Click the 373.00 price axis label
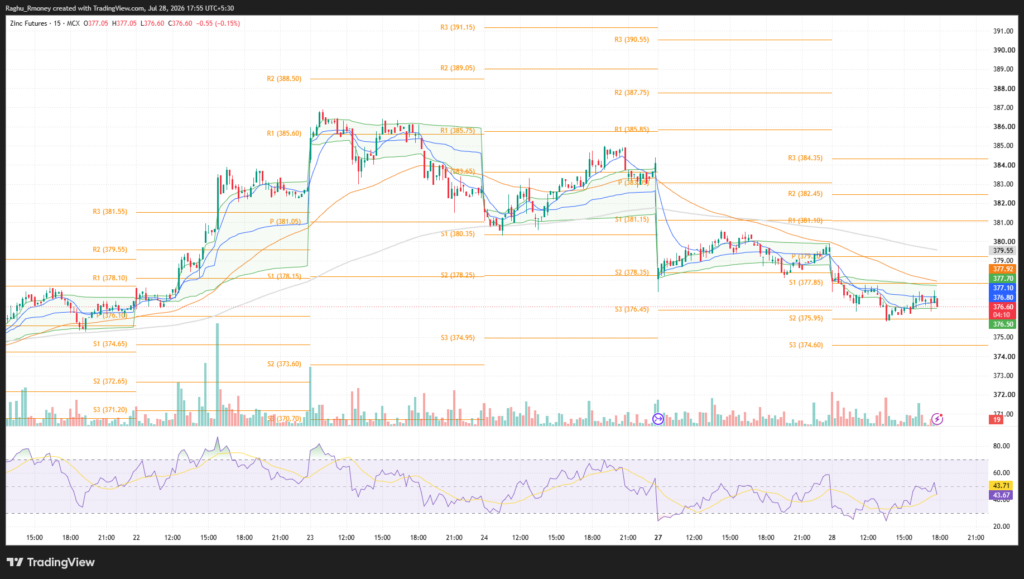This screenshot has width=1024, height=579. pos(1004,375)
